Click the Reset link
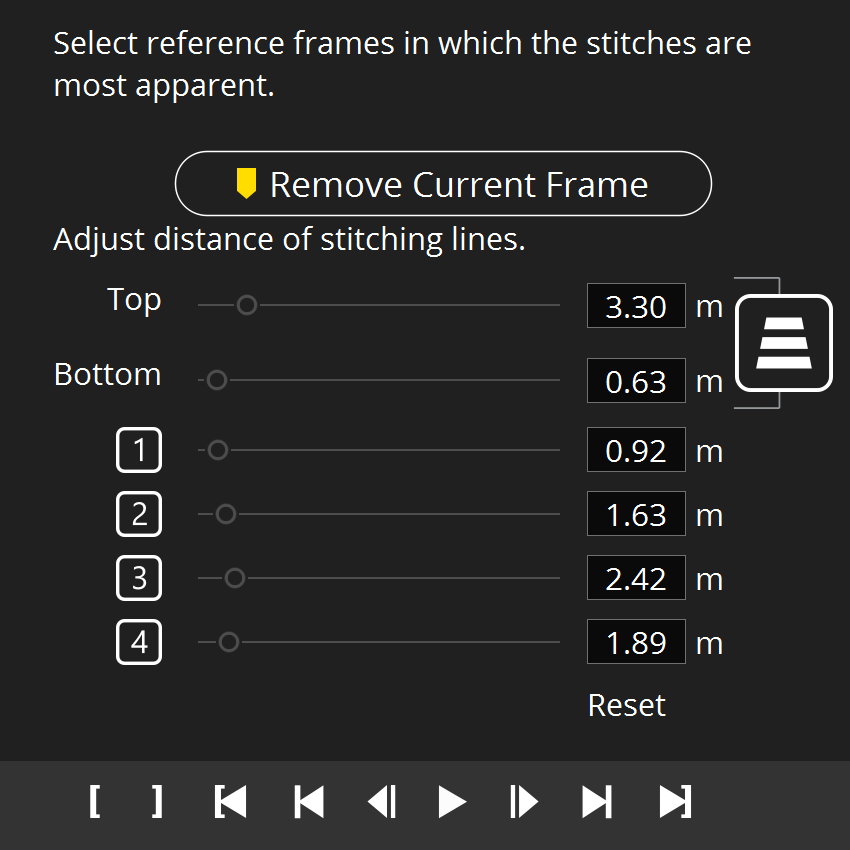The height and width of the screenshot is (850, 850). coord(626,705)
